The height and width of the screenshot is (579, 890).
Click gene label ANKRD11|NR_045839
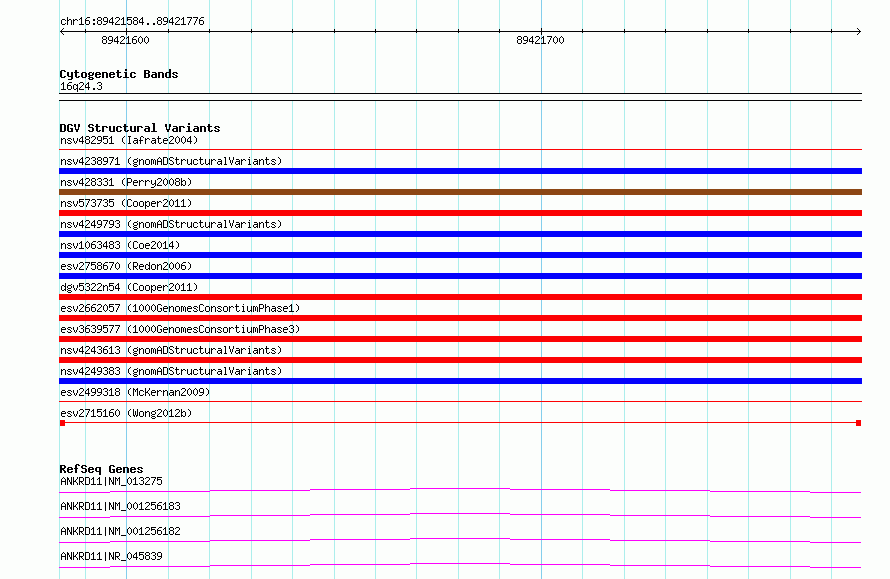(x=111, y=556)
